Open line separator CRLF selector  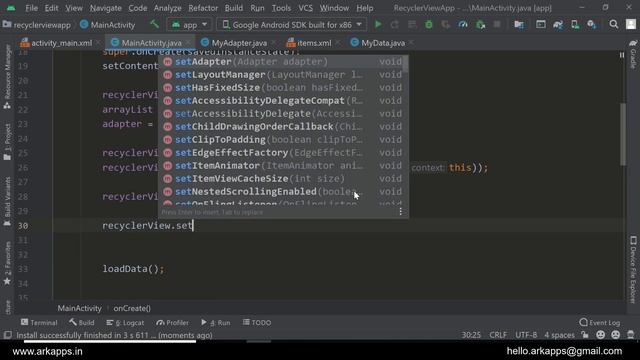(x=498, y=335)
